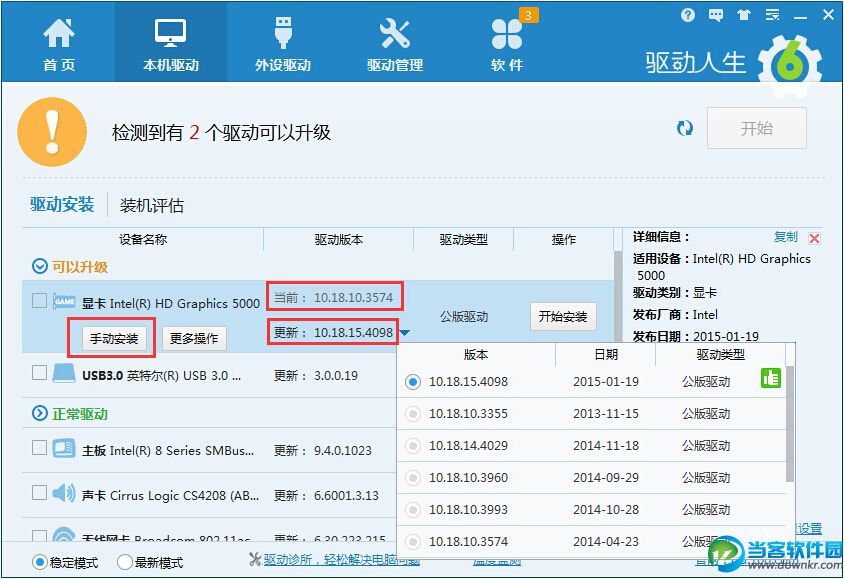
Task: Click 设备名称 column header
Action: pos(143,239)
